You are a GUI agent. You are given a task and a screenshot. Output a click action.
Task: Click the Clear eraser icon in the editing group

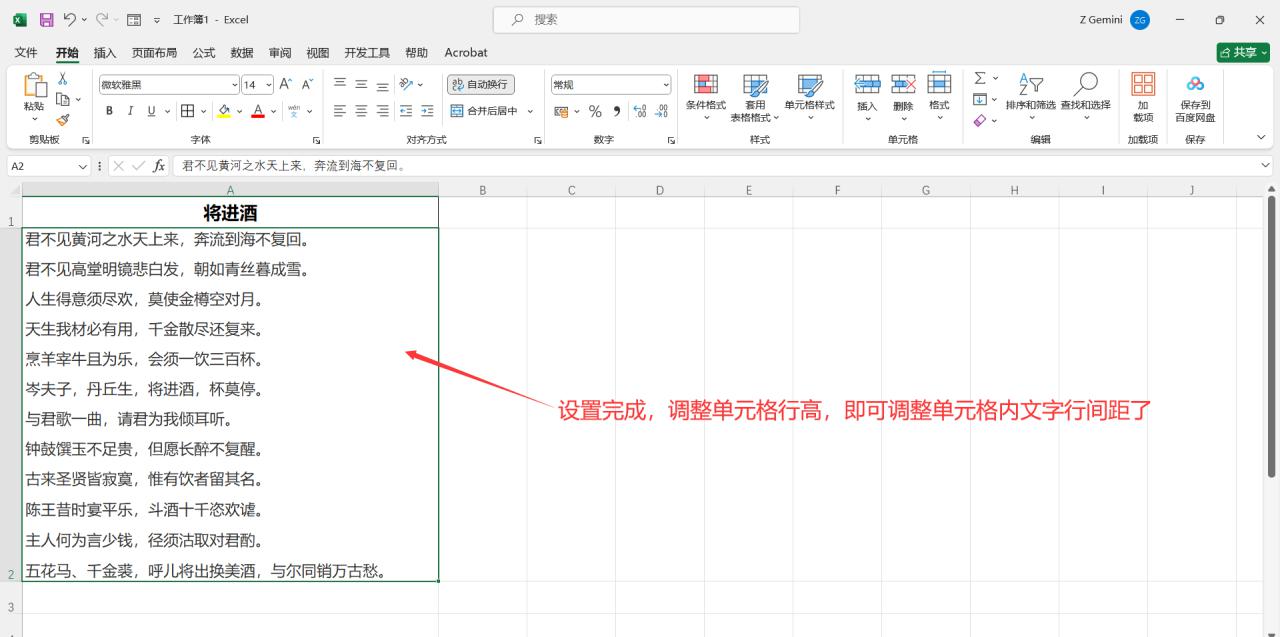tap(980, 120)
